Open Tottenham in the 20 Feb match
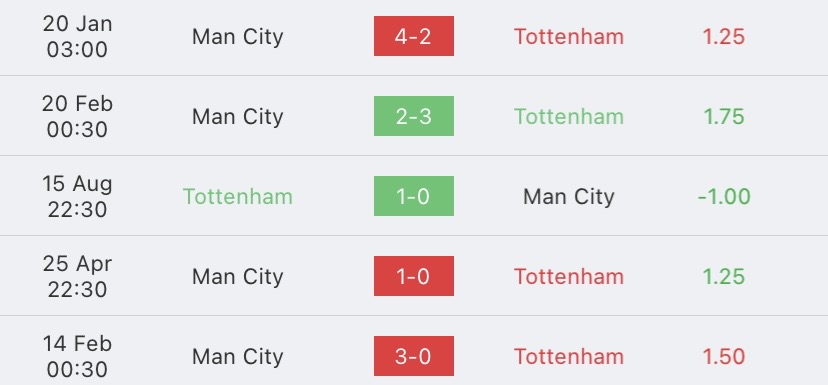Viewport: 828px width, 385px height. click(569, 116)
